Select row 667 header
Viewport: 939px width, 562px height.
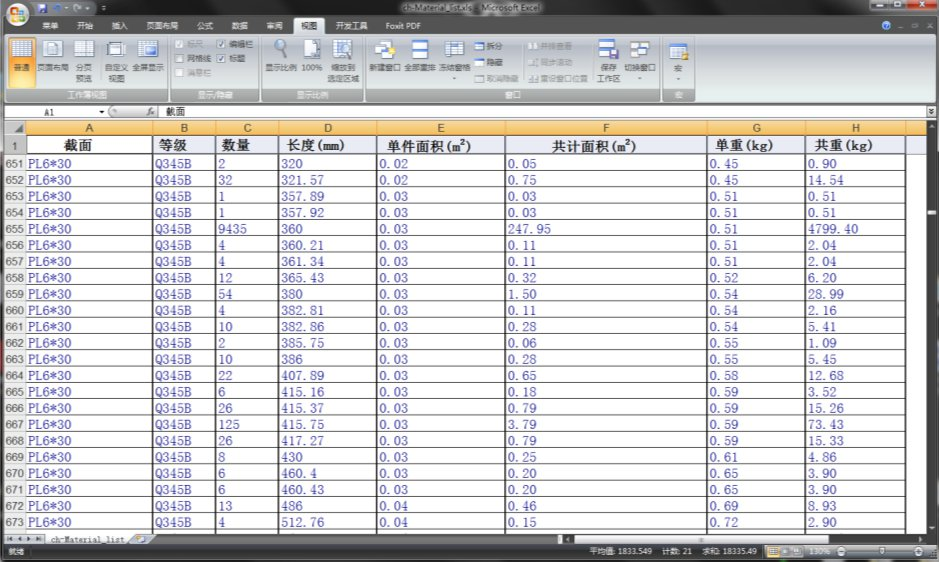click(14, 424)
